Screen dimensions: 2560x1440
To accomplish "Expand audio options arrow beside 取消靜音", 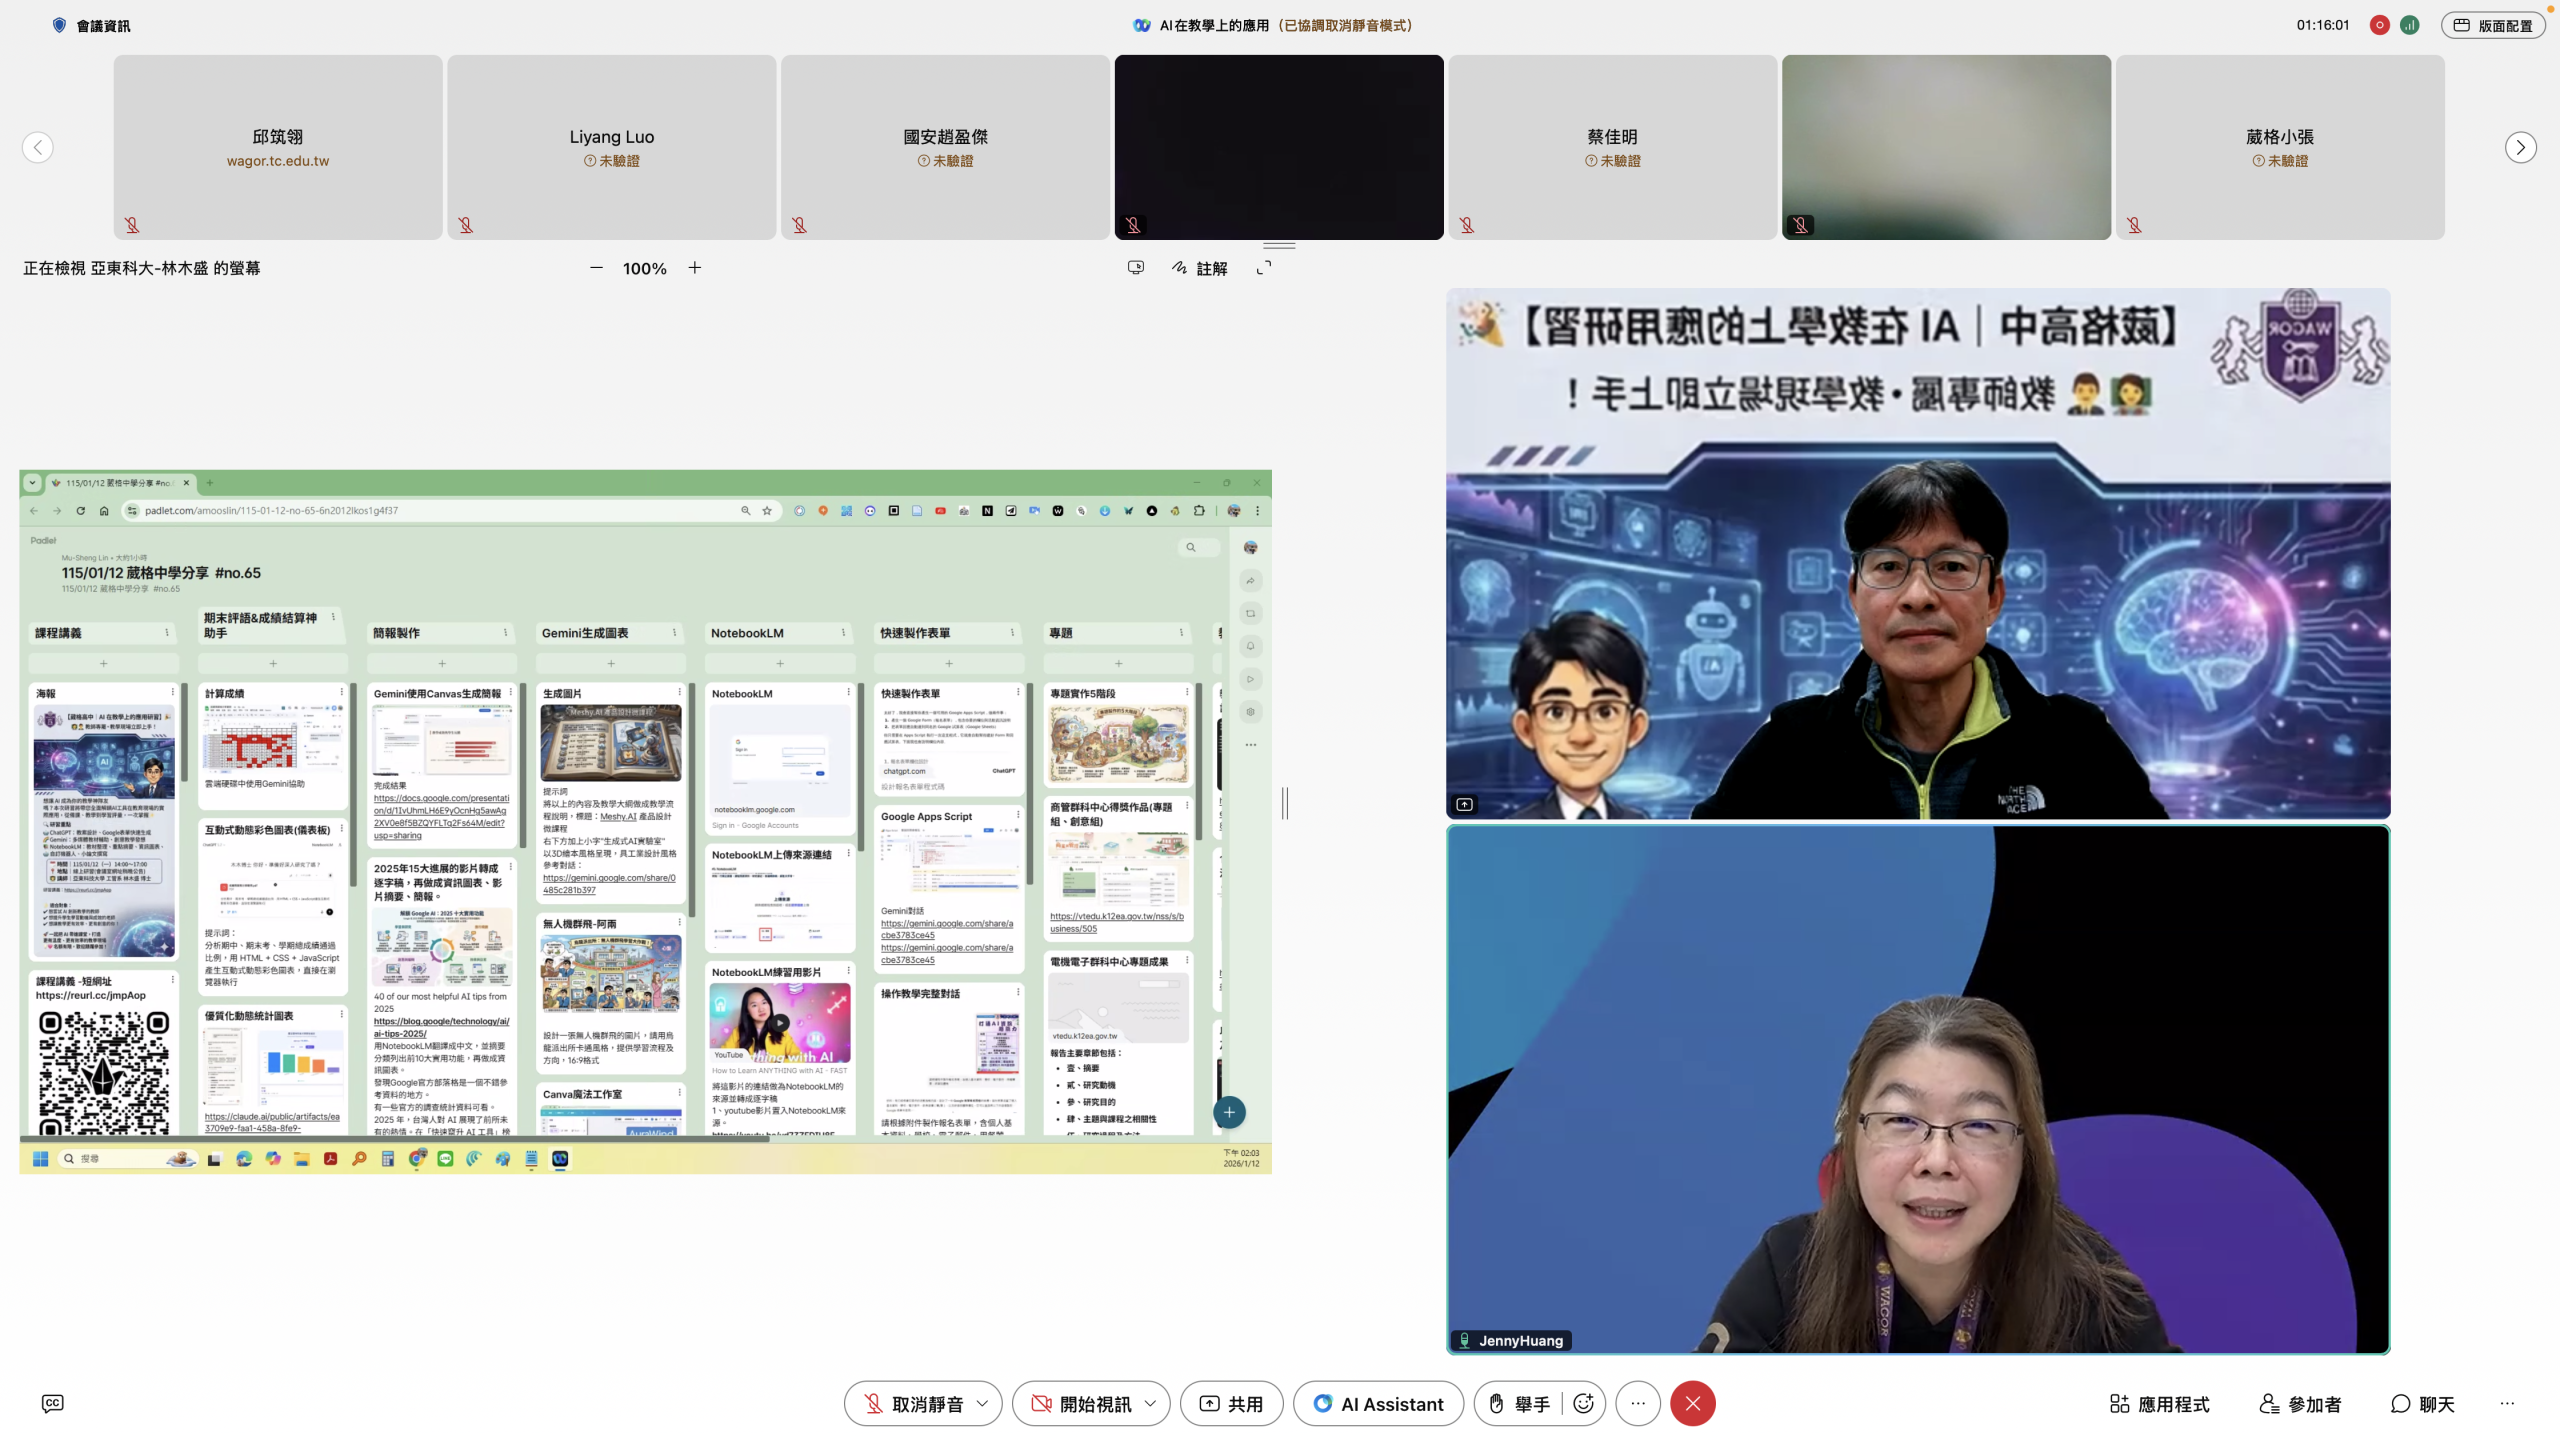I will click(982, 1403).
